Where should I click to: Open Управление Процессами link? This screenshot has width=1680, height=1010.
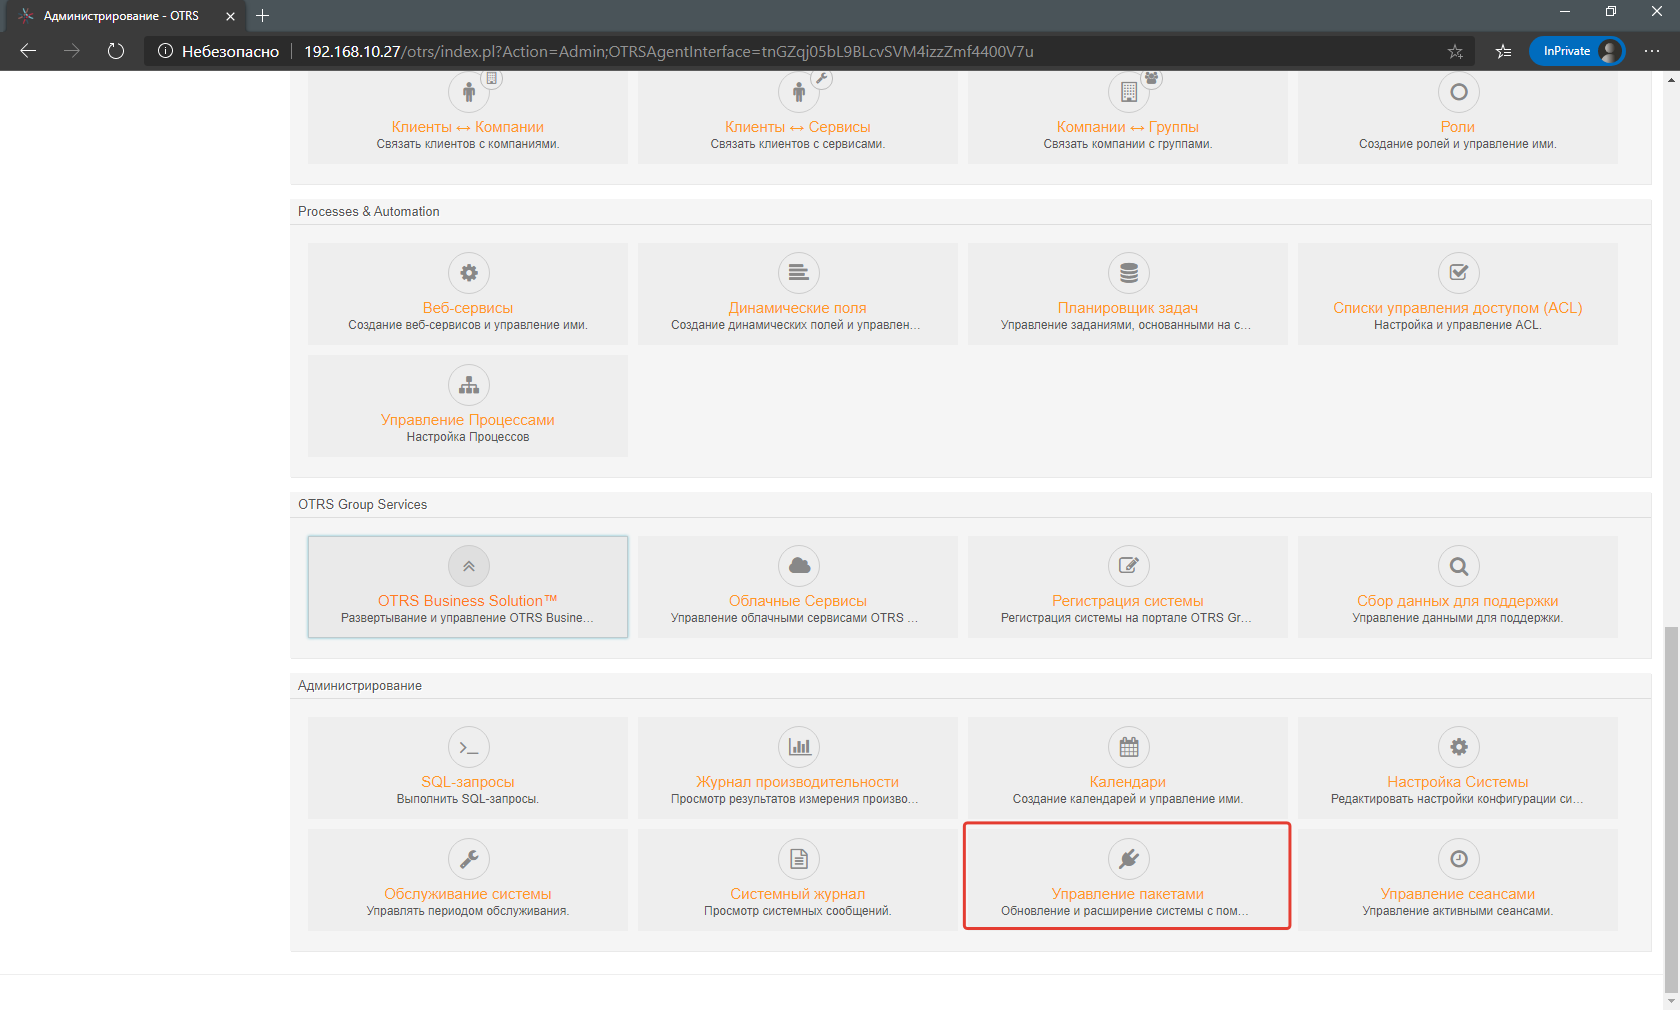coord(468,420)
